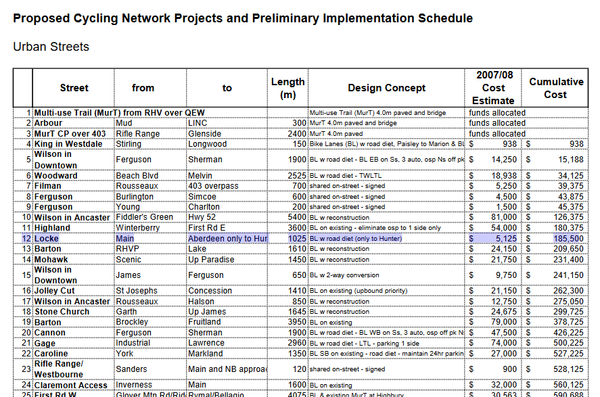Click the King in Westdale cell
The image size is (600, 397).
coord(73,144)
